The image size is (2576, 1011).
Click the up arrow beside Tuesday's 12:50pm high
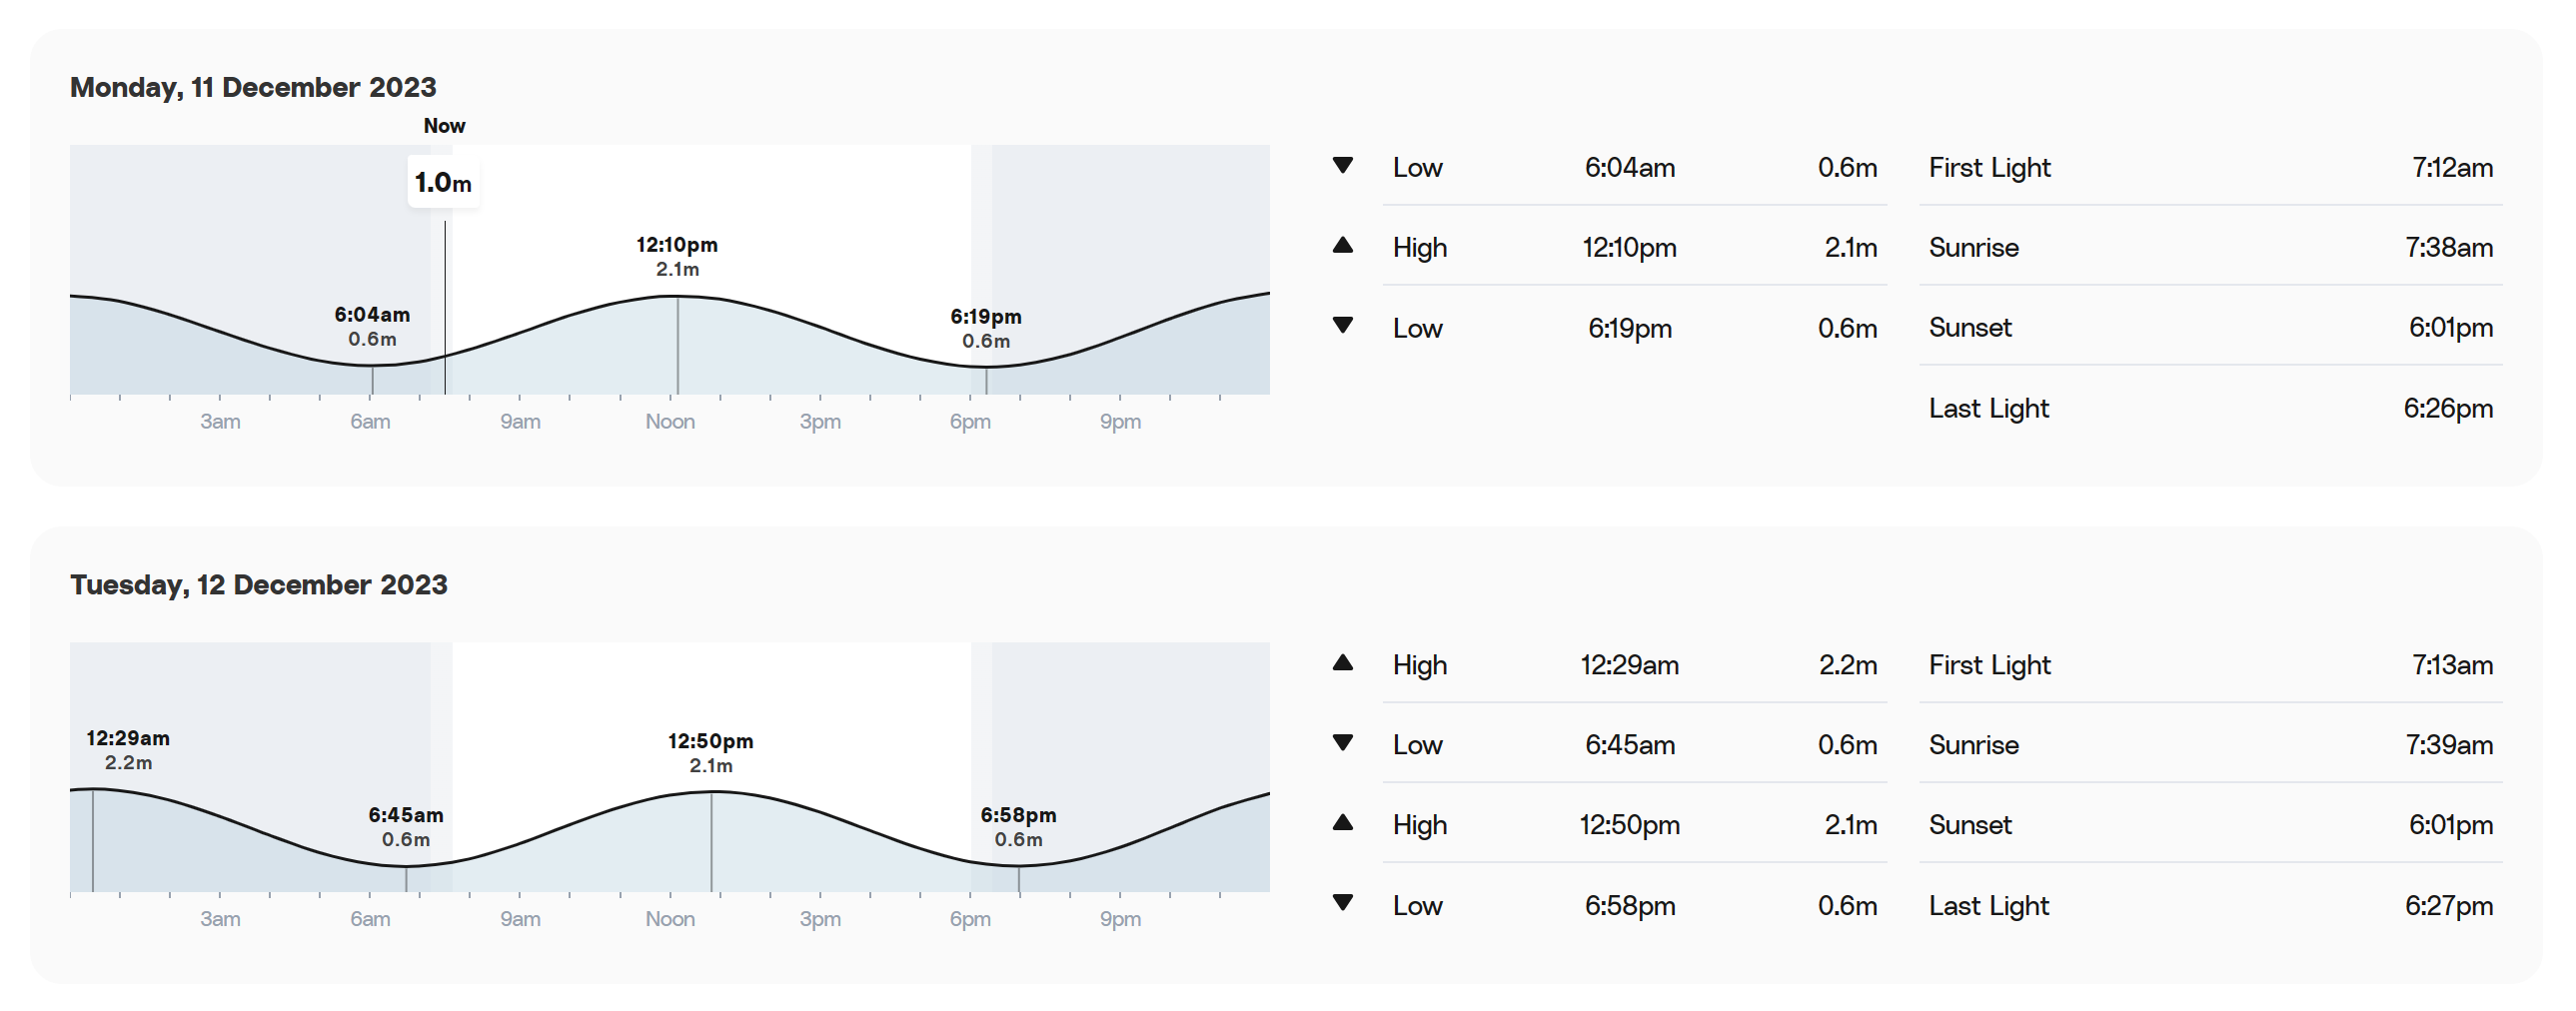point(1342,822)
